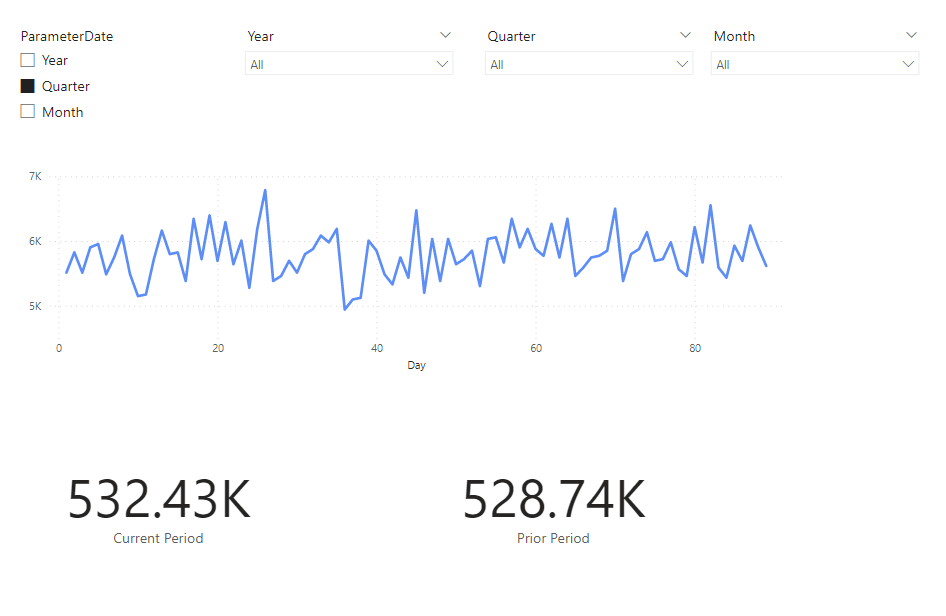Check the Month checkbox under ParameterDate

28,112
